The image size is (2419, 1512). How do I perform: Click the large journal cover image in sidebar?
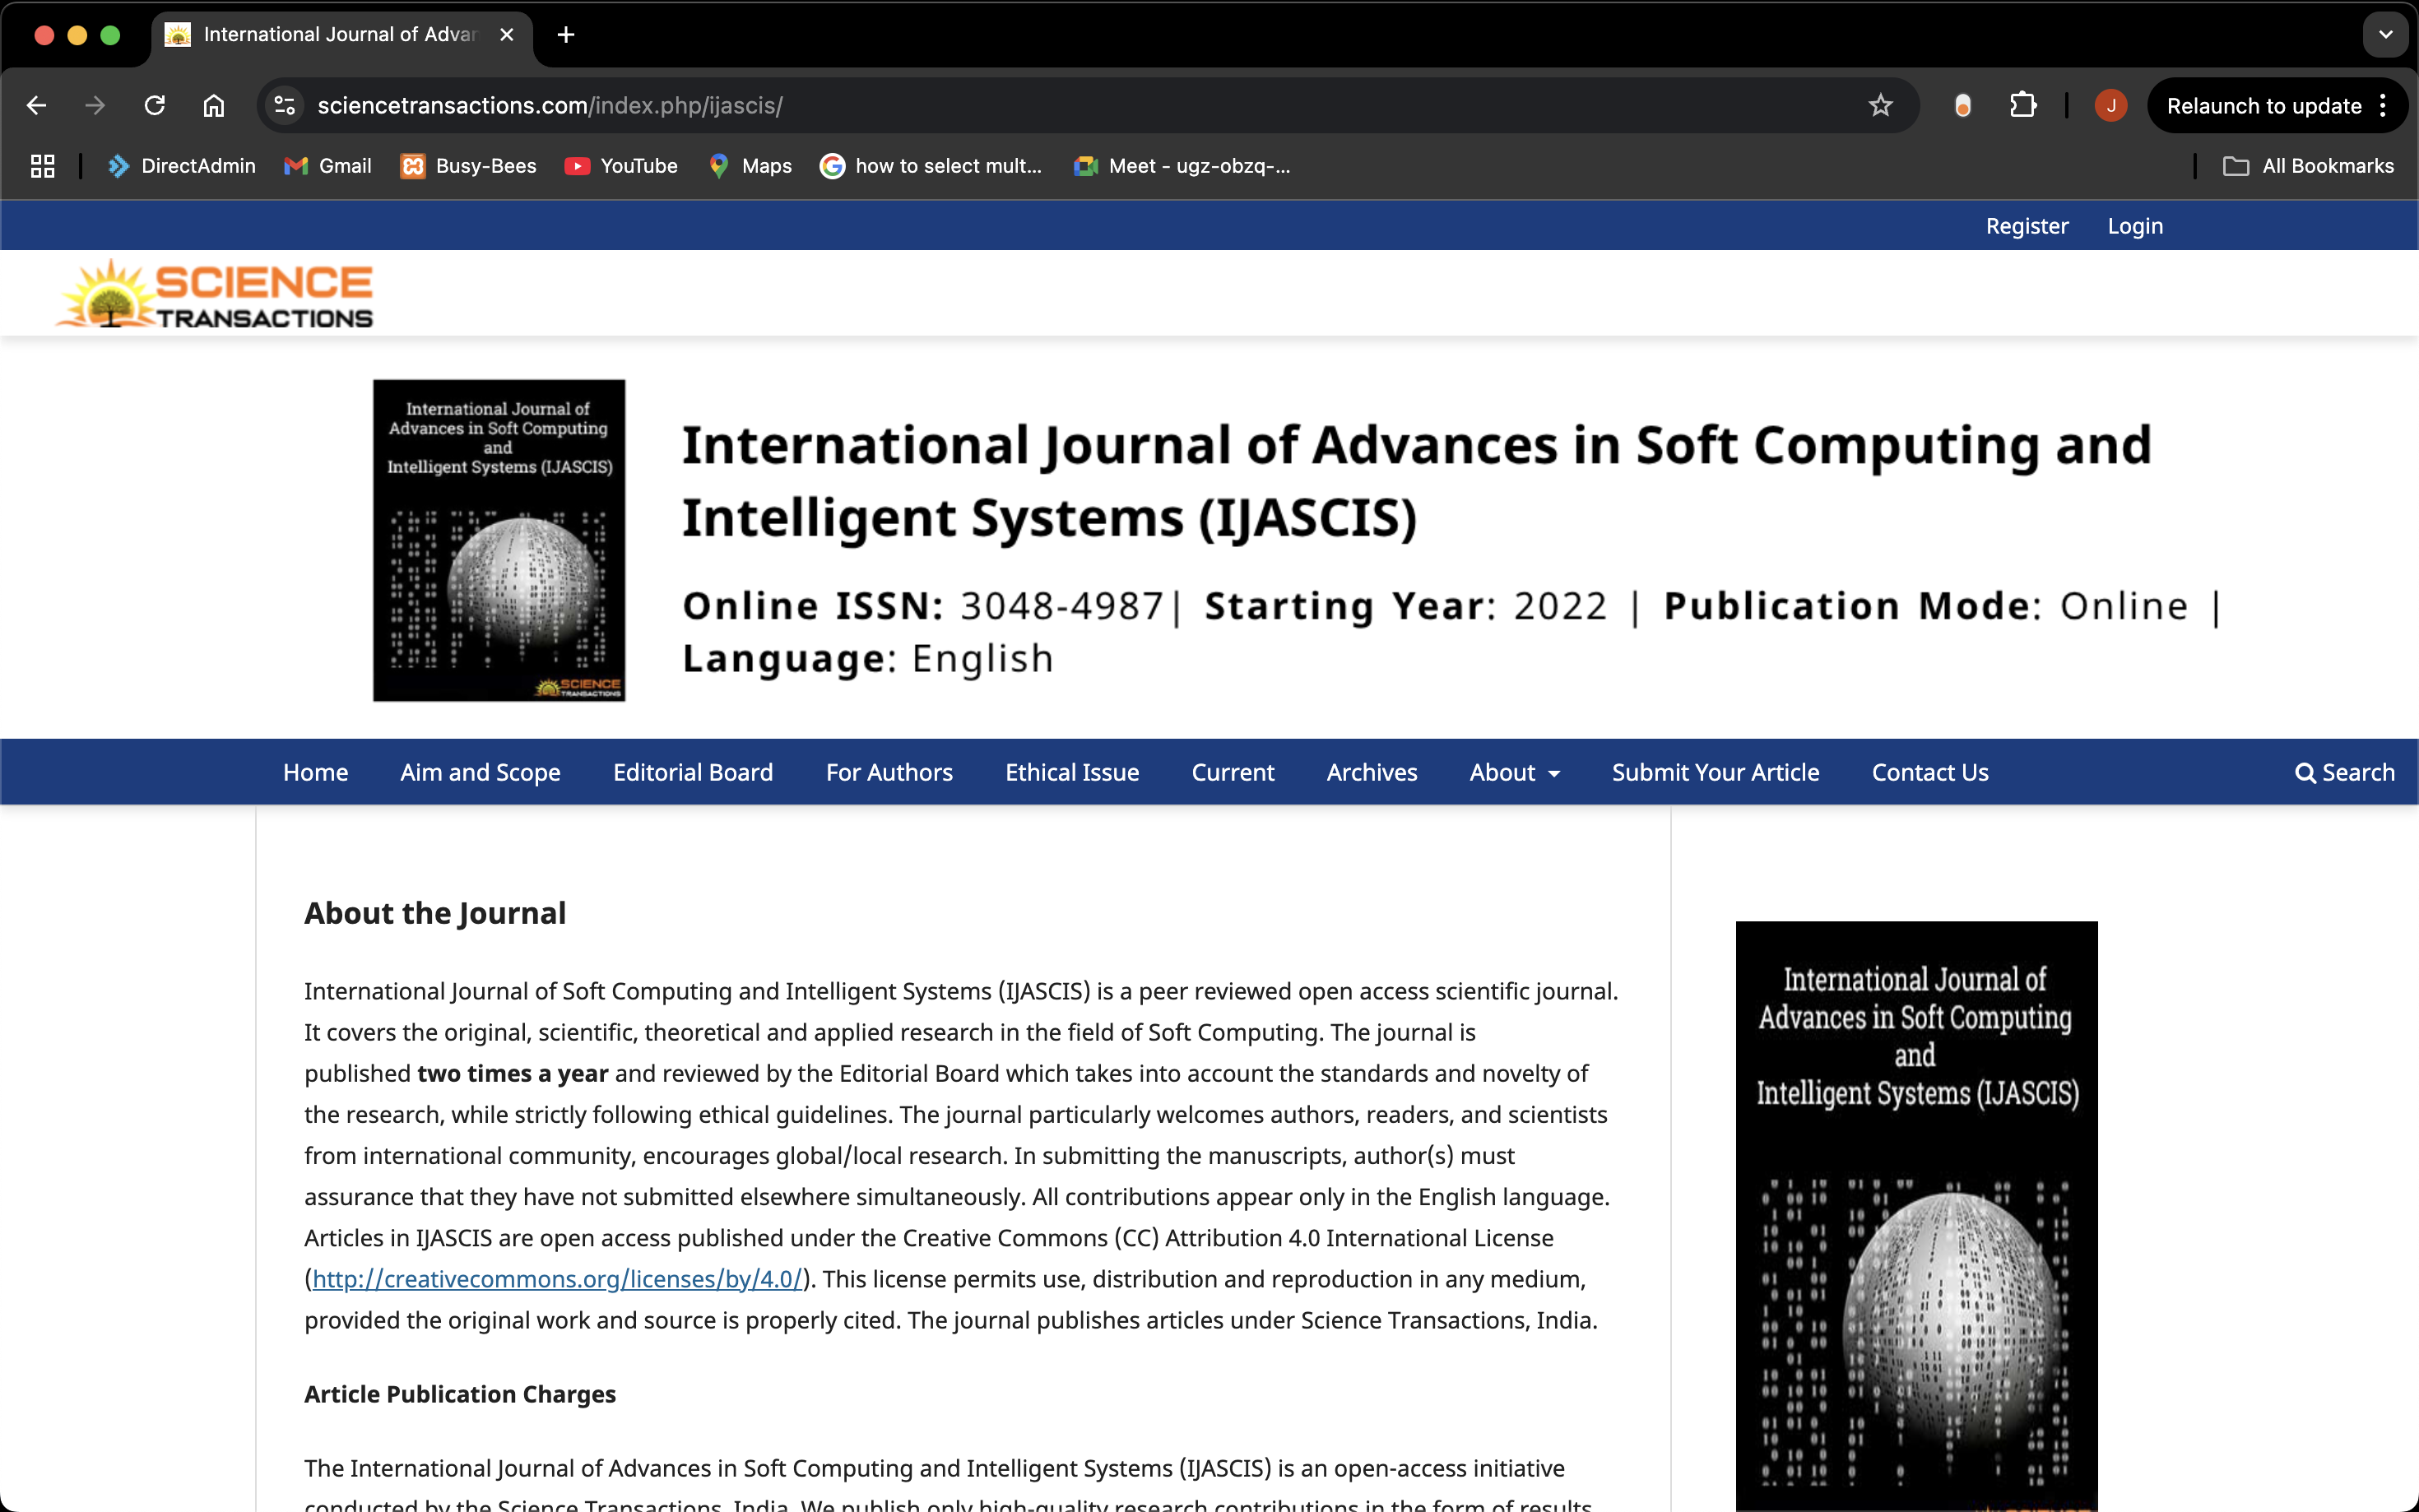[x=1916, y=1216]
